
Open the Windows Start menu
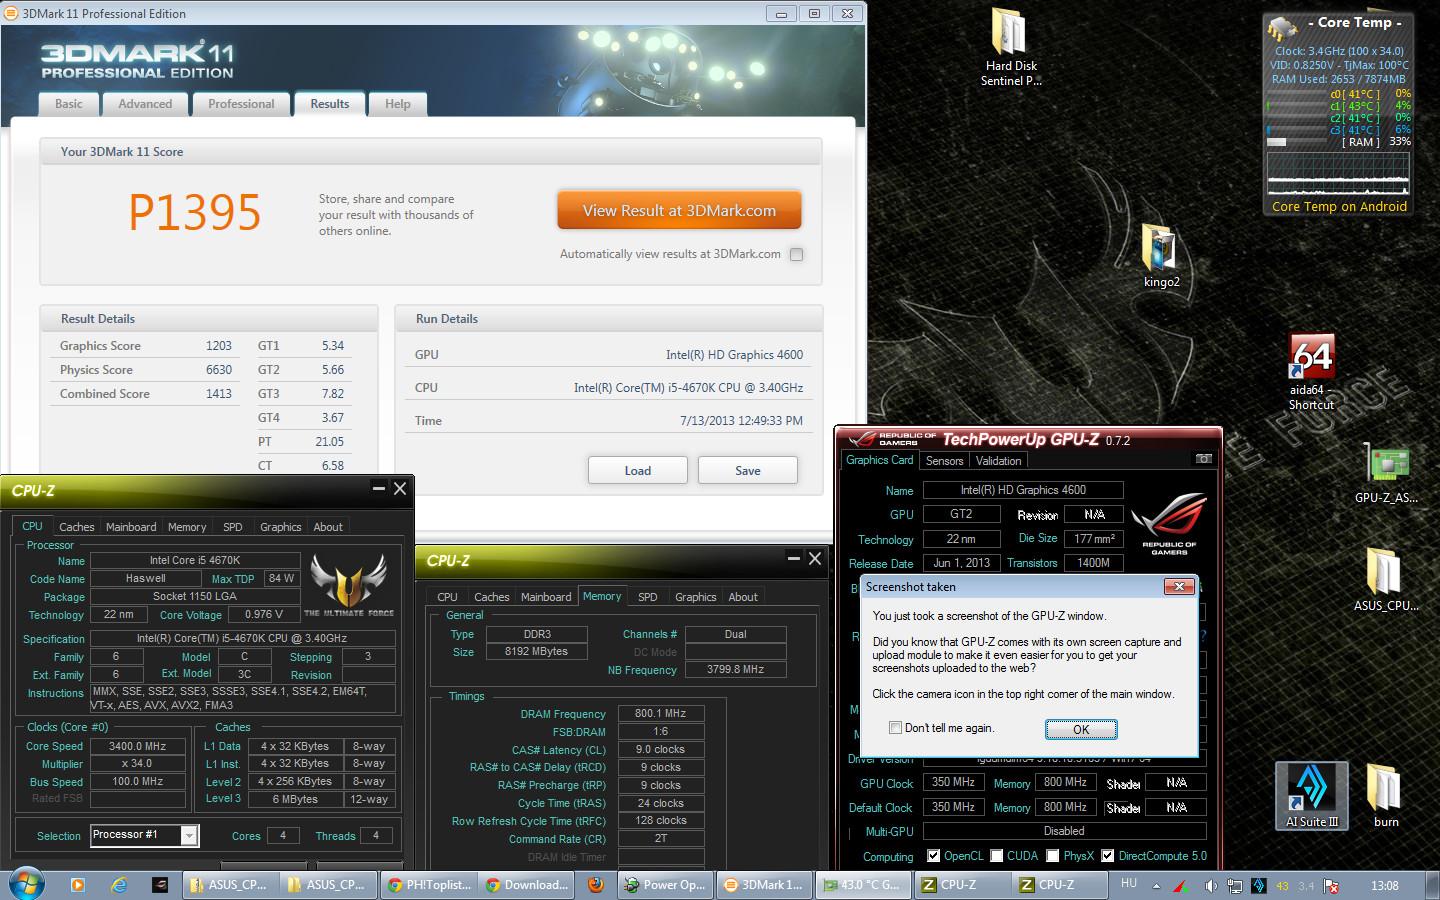[26, 884]
